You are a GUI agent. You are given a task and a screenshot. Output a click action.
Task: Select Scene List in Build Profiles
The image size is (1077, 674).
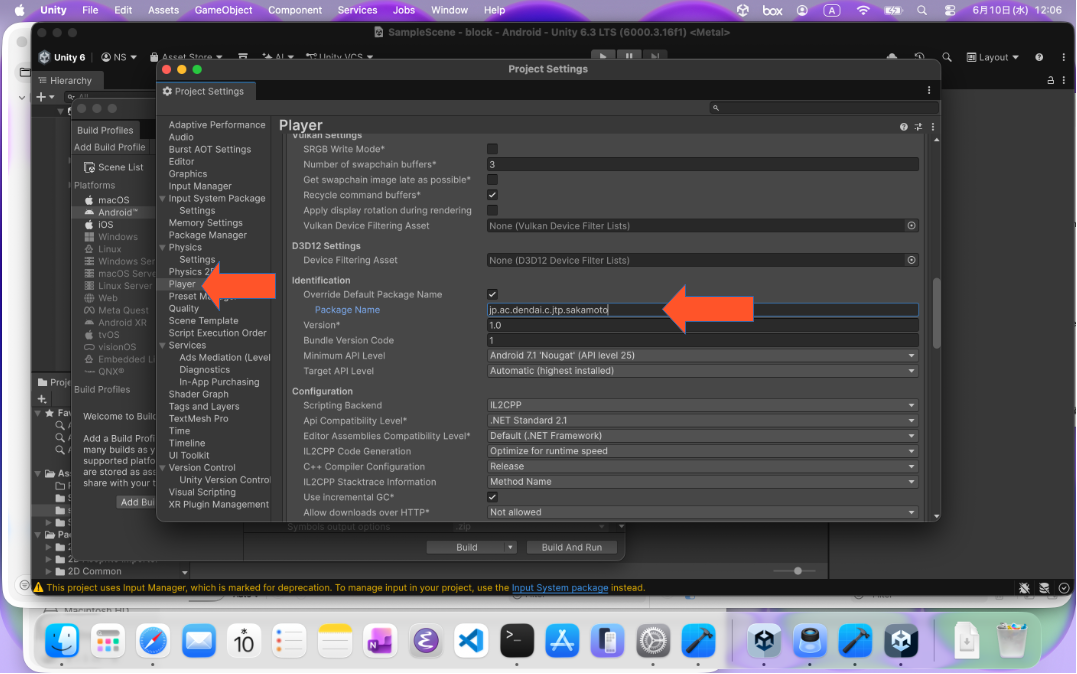point(114,167)
